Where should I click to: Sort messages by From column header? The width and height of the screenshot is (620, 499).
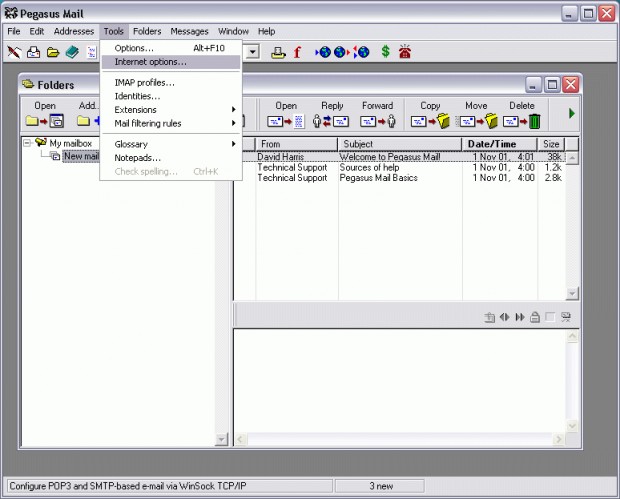coord(297,144)
